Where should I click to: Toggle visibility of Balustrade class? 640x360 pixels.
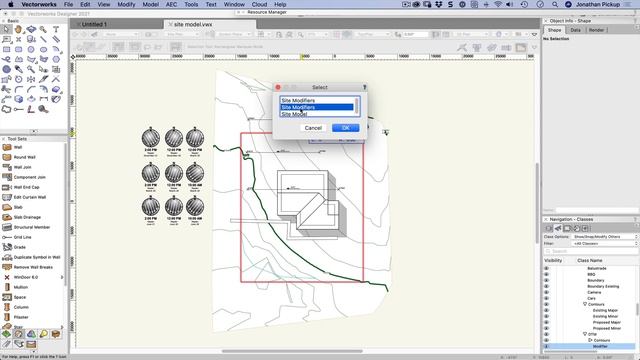pyautogui.click(x=547, y=268)
